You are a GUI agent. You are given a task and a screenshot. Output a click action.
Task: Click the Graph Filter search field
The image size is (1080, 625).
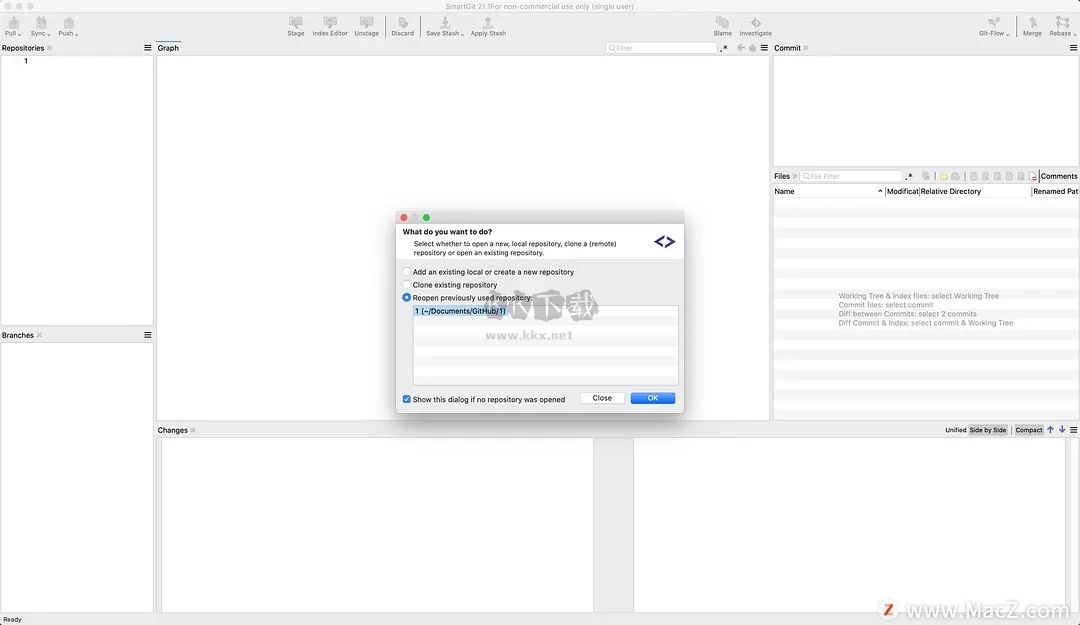click(661, 48)
